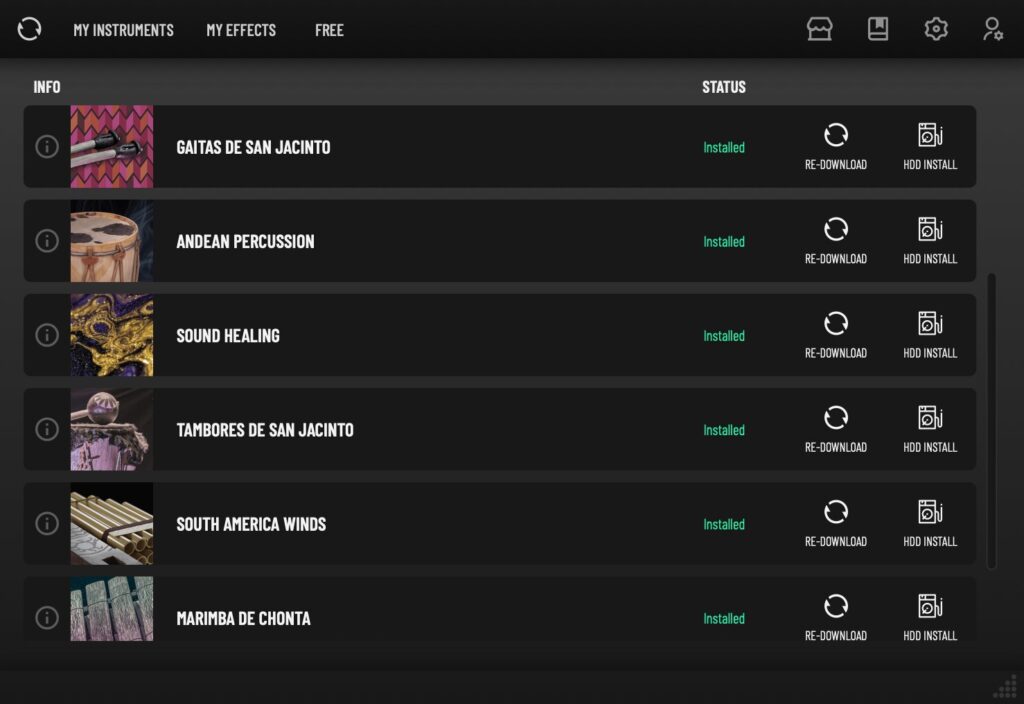Re-download Gaitas de San Jacinto

(835, 147)
